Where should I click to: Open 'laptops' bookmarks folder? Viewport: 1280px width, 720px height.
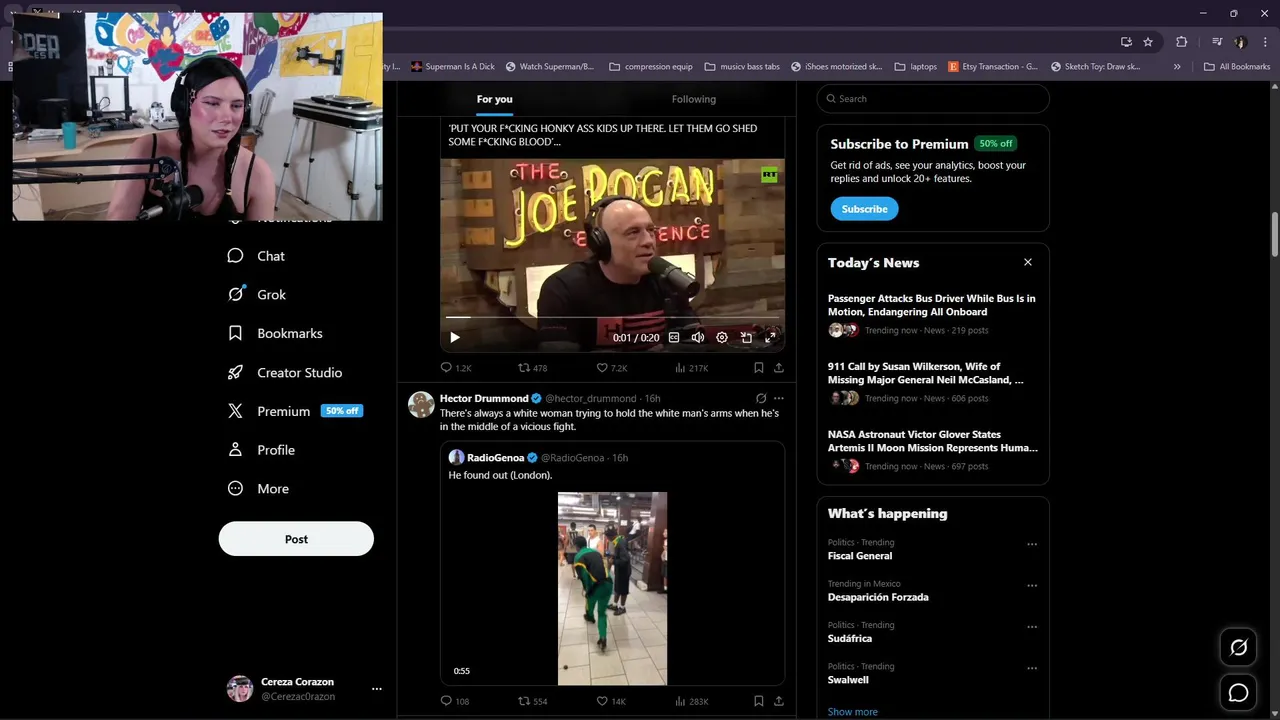click(915, 67)
